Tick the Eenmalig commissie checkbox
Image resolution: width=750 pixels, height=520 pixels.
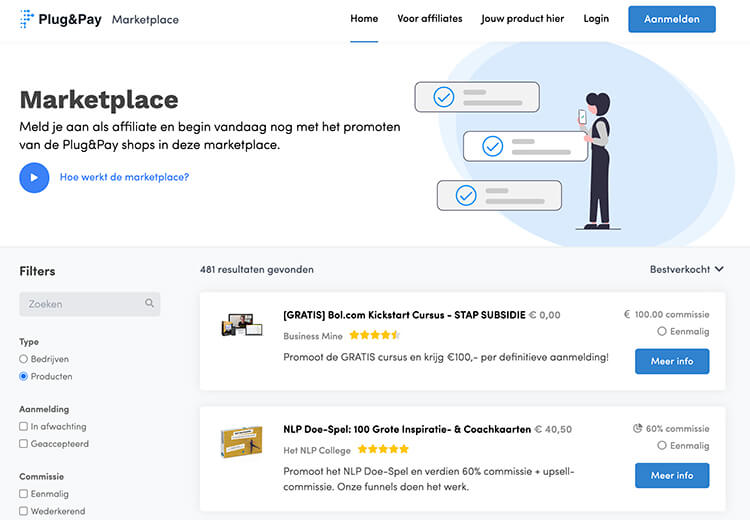point(24,494)
